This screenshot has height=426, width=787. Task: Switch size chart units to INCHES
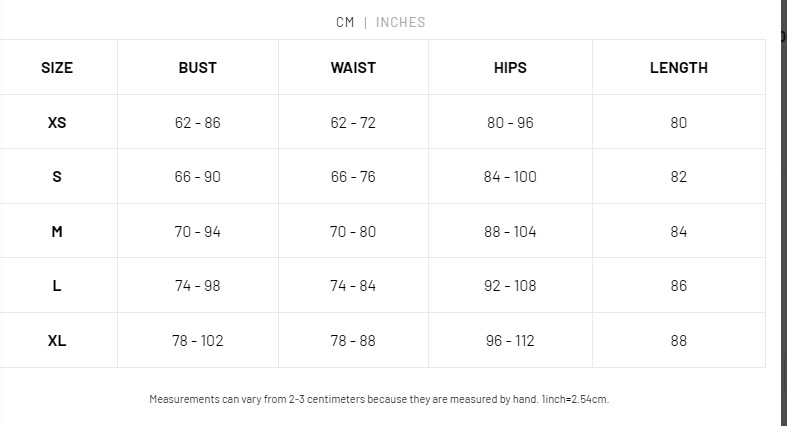(x=400, y=23)
